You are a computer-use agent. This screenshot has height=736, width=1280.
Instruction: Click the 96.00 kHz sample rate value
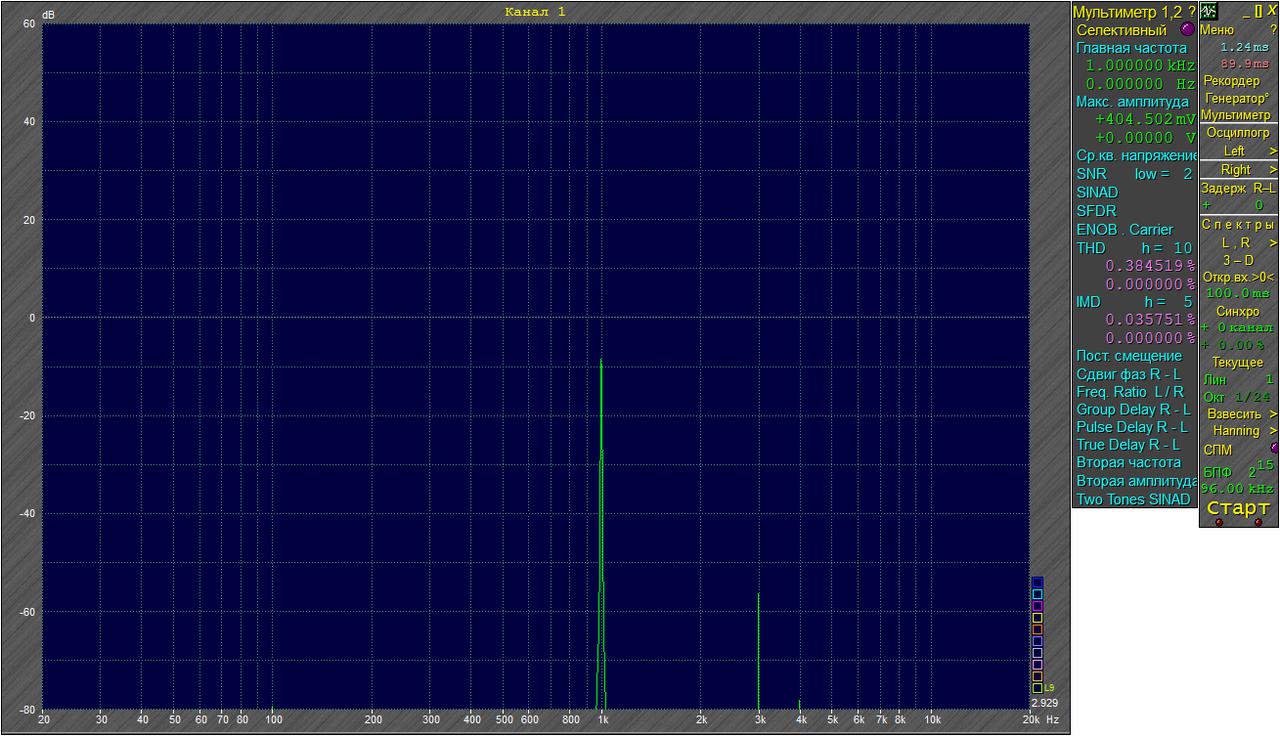(1236, 489)
